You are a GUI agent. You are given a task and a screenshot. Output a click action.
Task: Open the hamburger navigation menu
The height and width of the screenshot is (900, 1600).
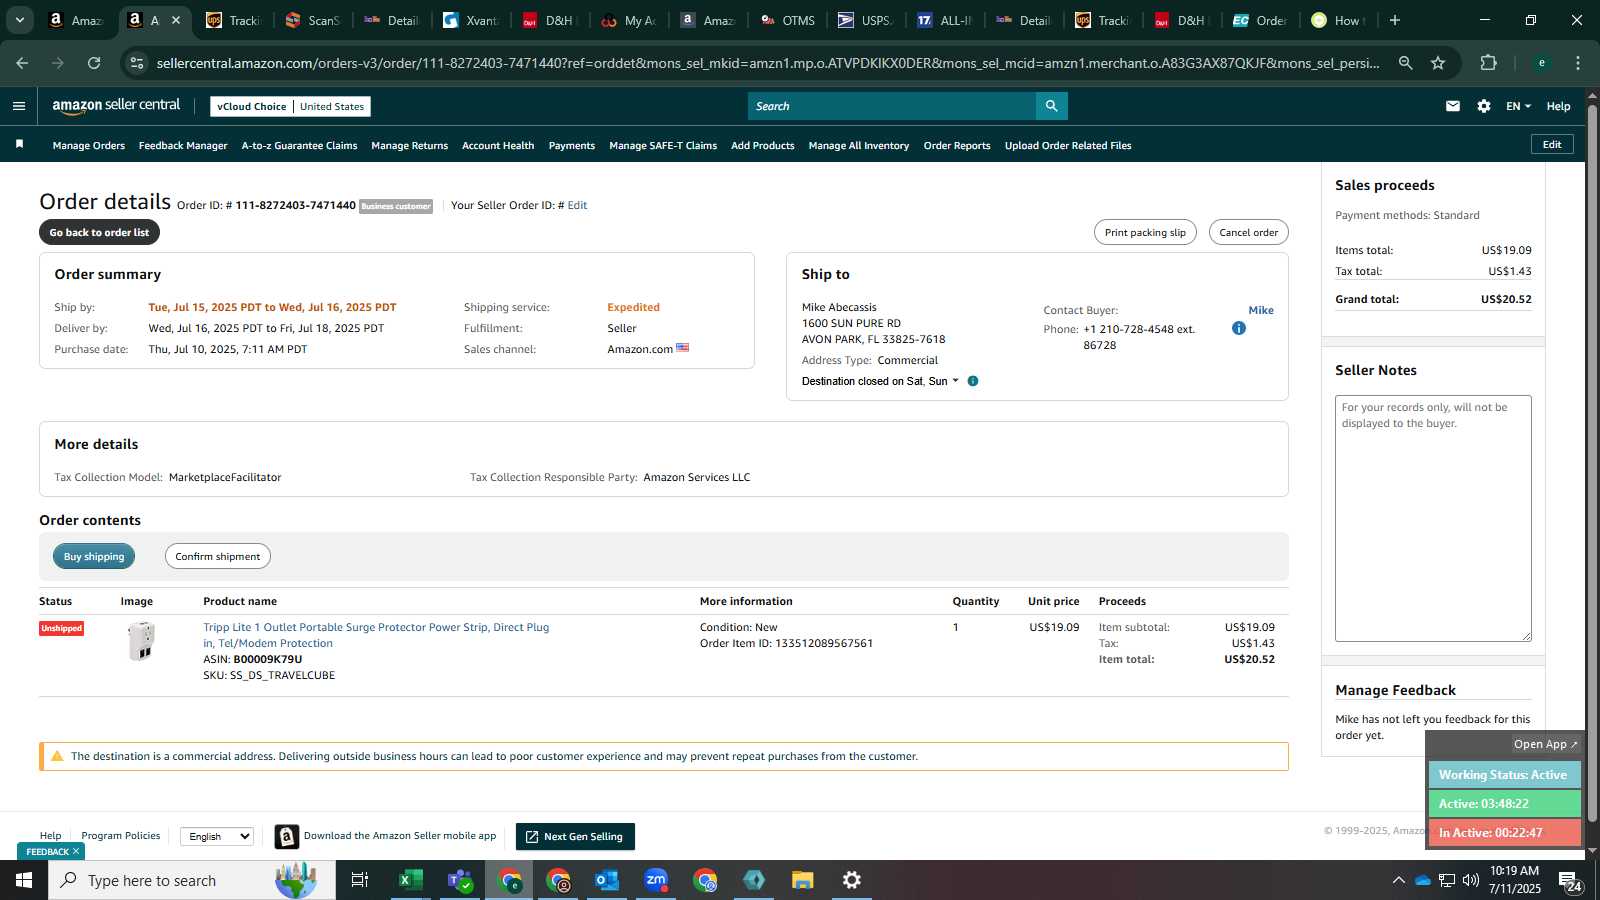tap(19, 106)
